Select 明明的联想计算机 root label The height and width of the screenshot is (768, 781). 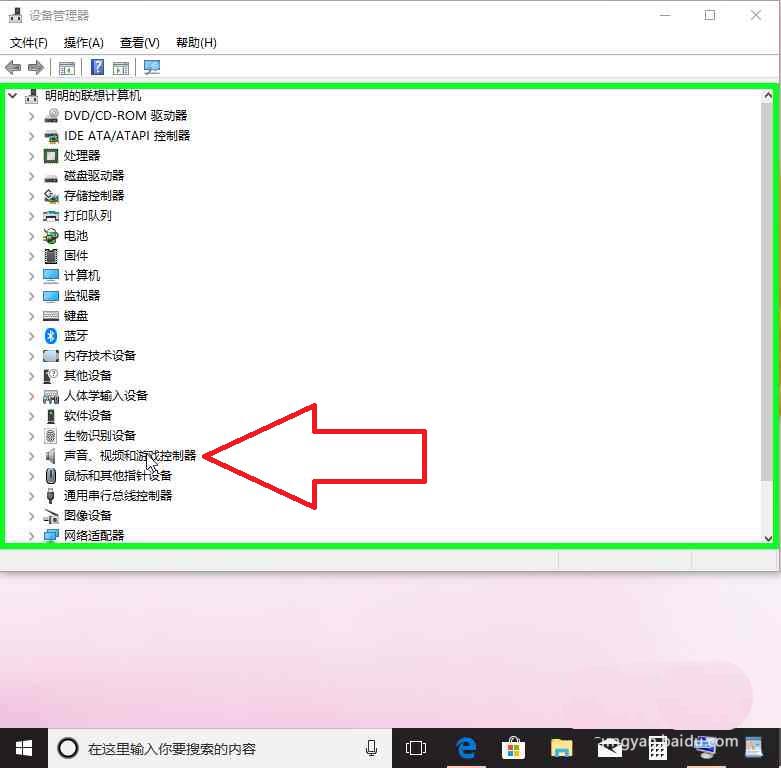[93, 95]
